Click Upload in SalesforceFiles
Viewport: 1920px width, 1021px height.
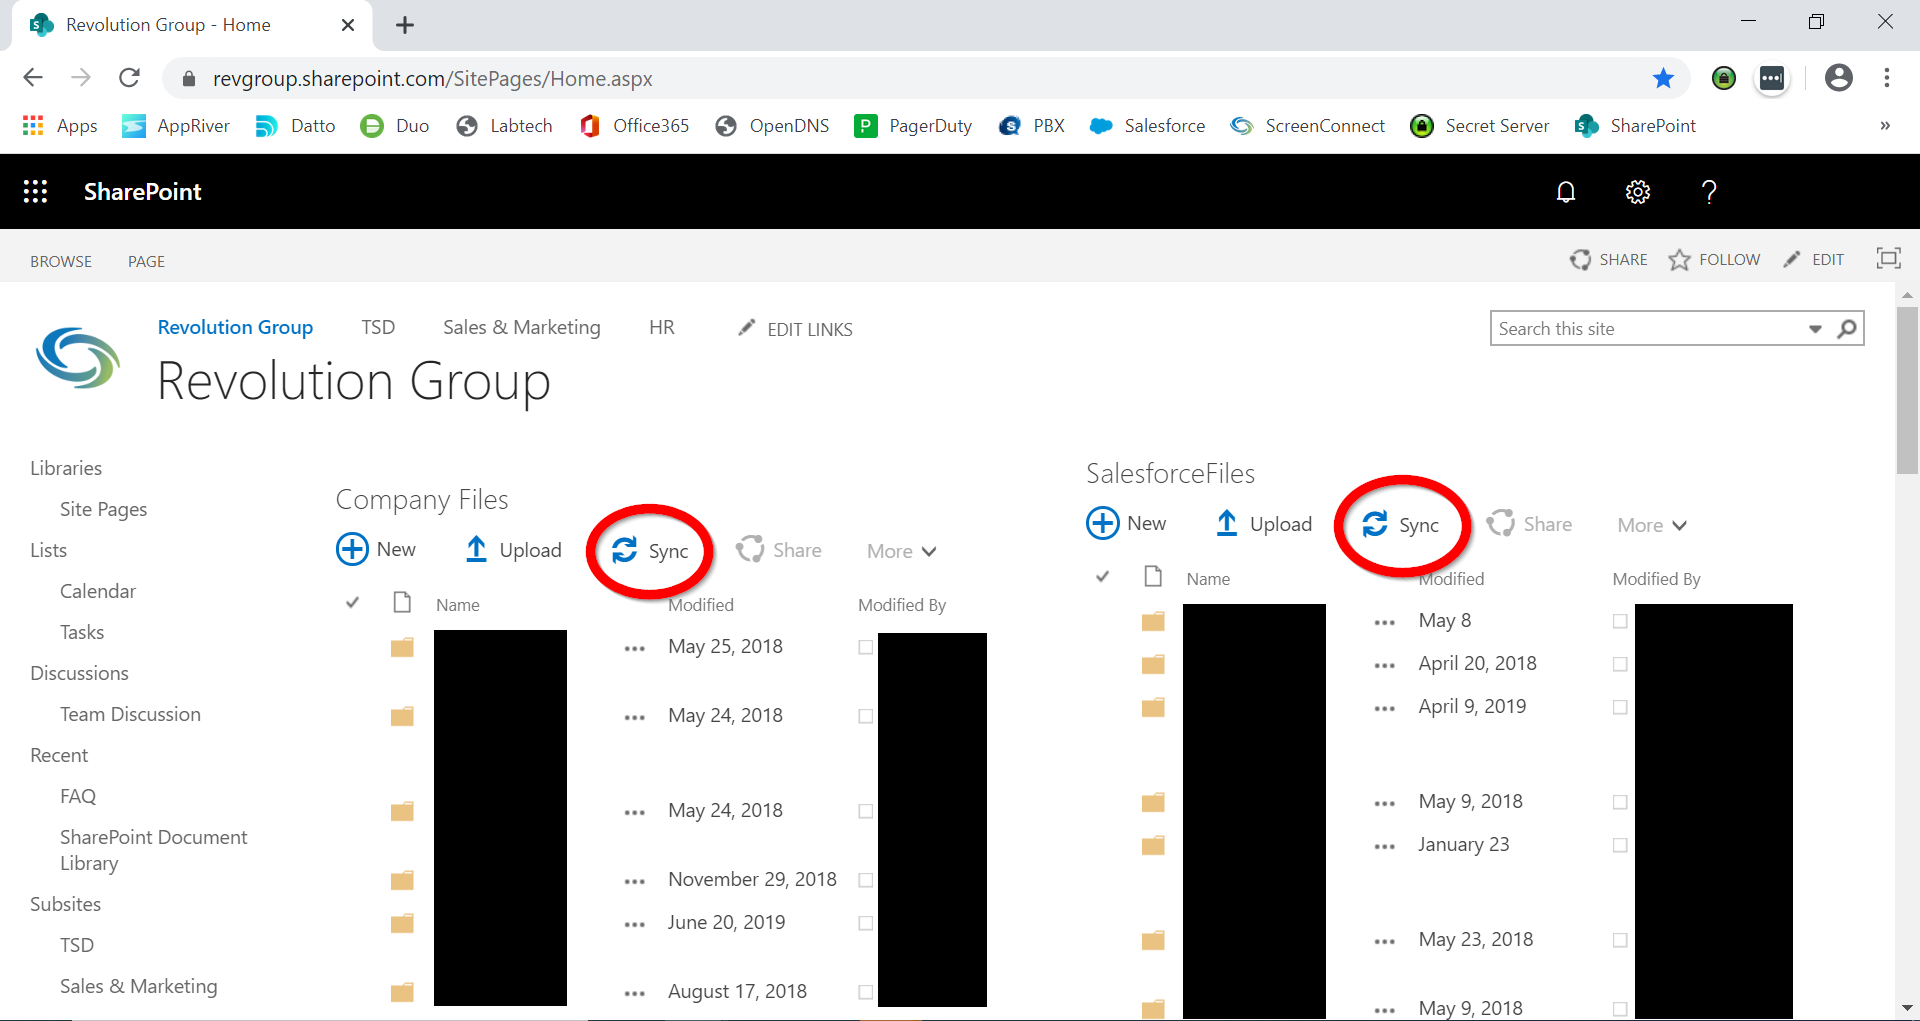click(x=1264, y=524)
